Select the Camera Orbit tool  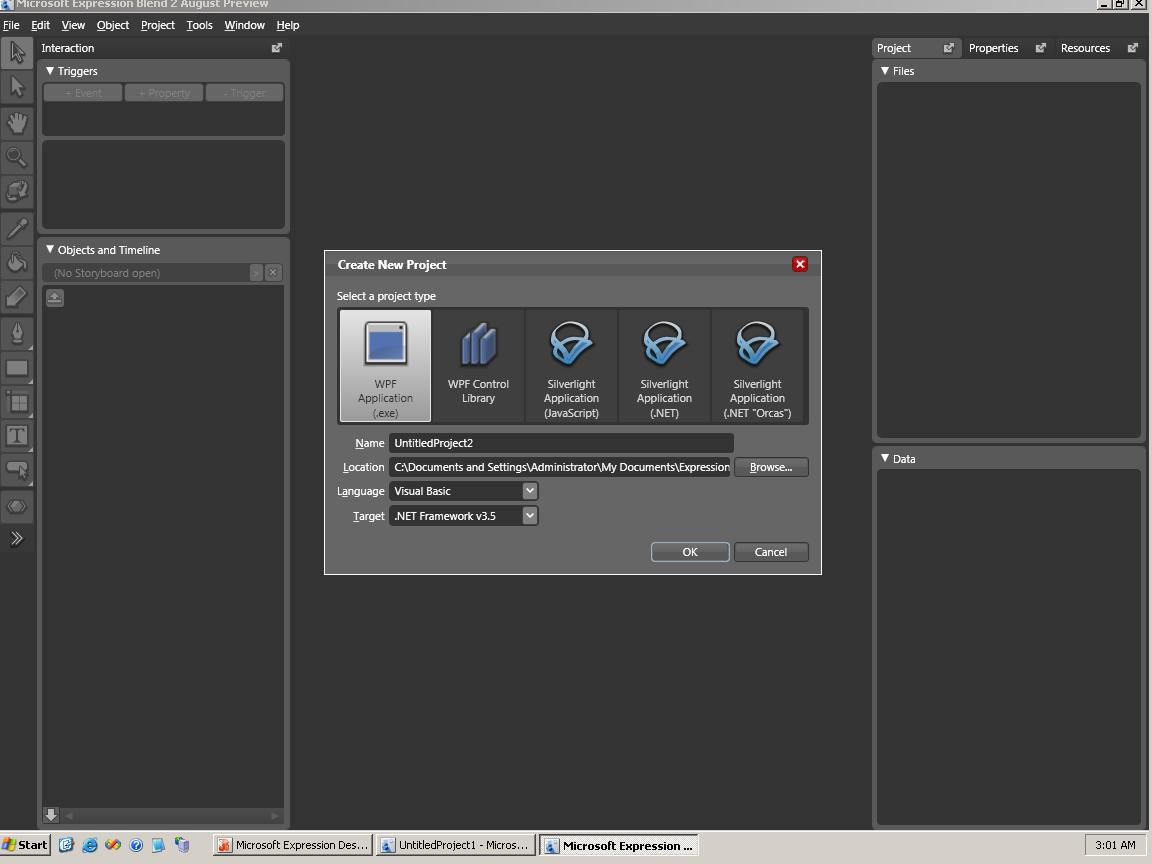pyautogui.click(x=17, y=192)
